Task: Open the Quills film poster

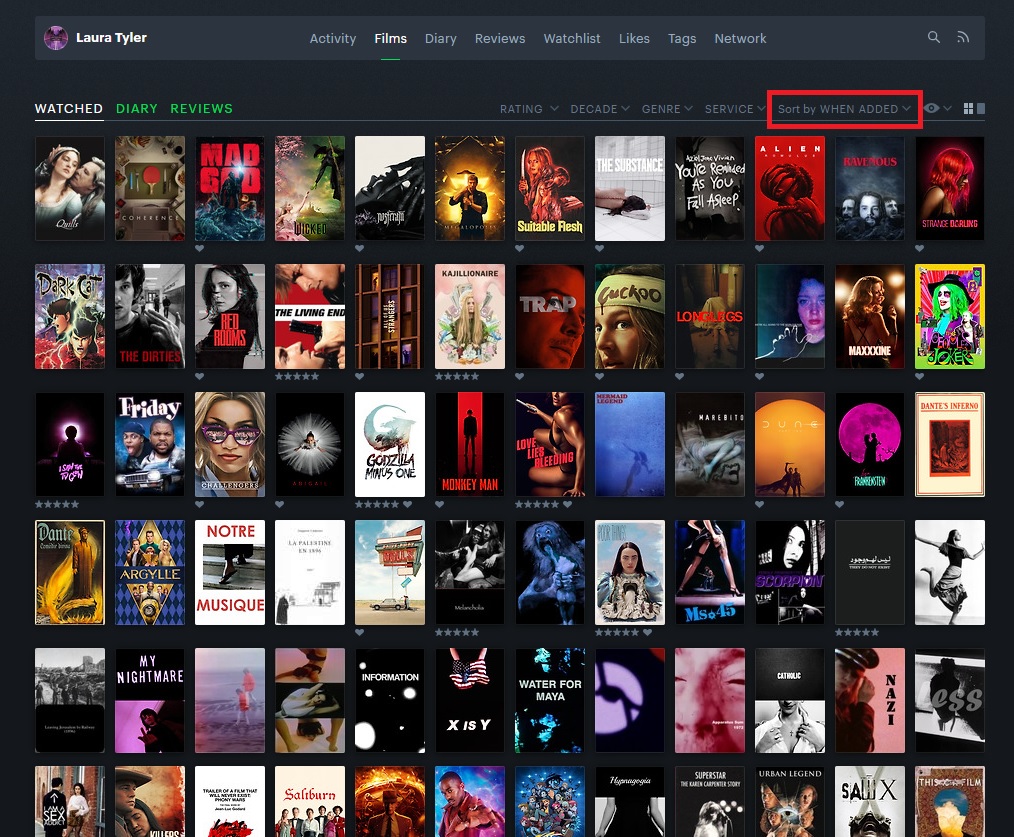Action: click(x=70, y=188)
